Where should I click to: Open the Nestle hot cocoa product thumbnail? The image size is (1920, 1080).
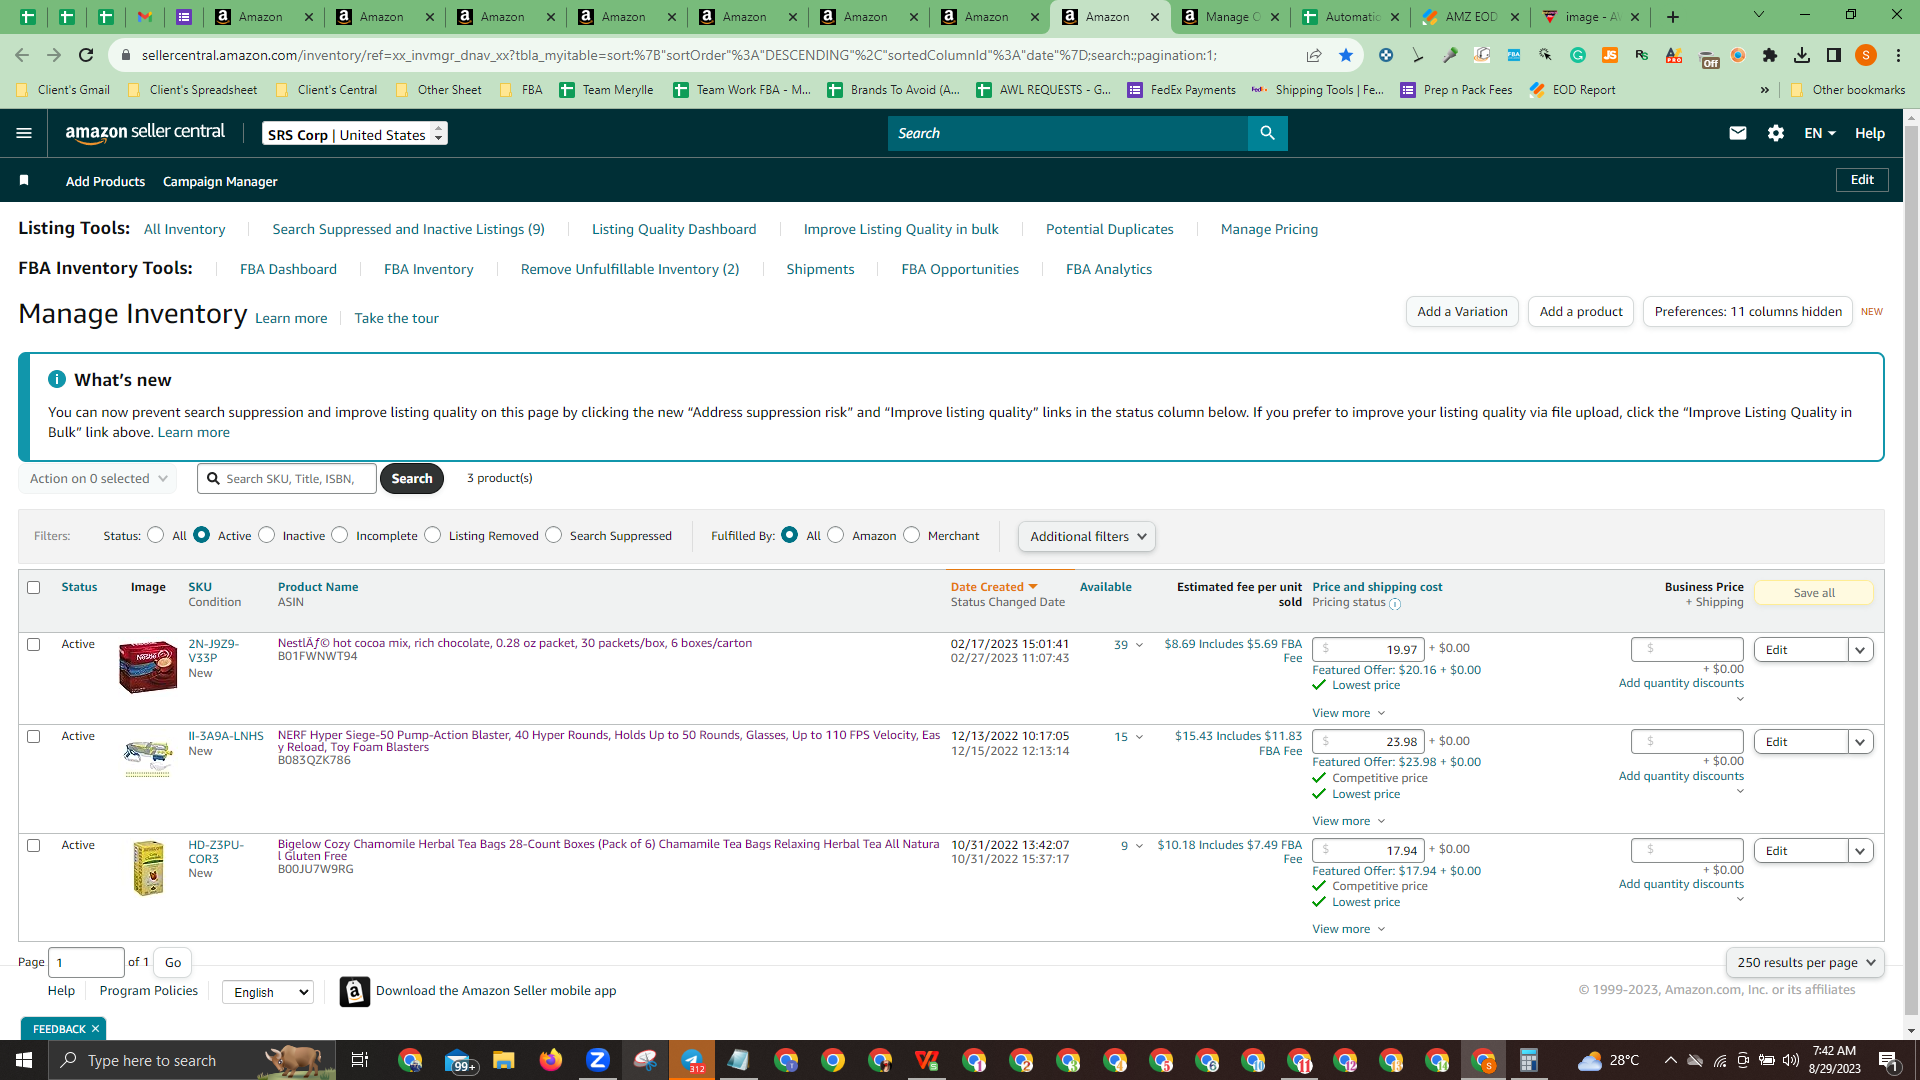point(148,666)
